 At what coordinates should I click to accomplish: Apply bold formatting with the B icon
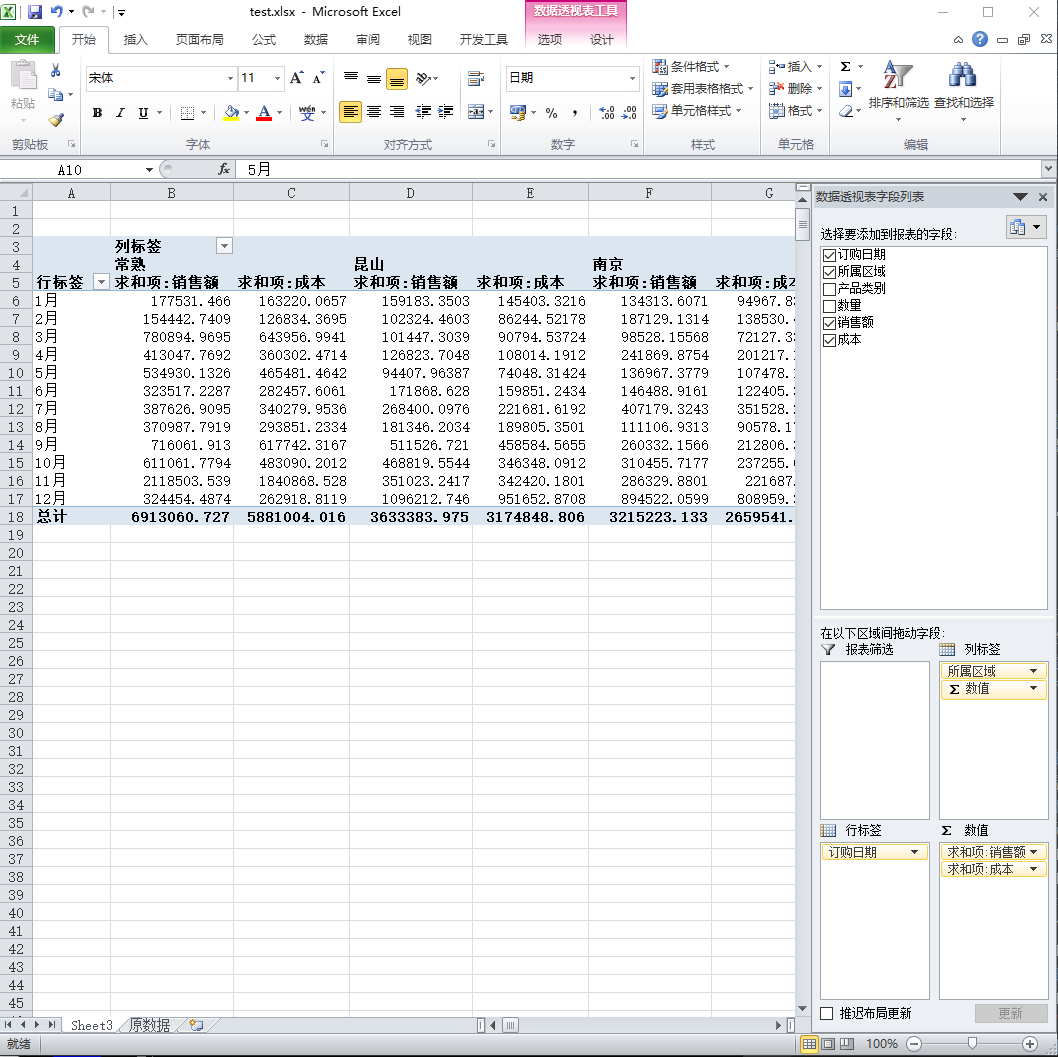click(97, 113)
